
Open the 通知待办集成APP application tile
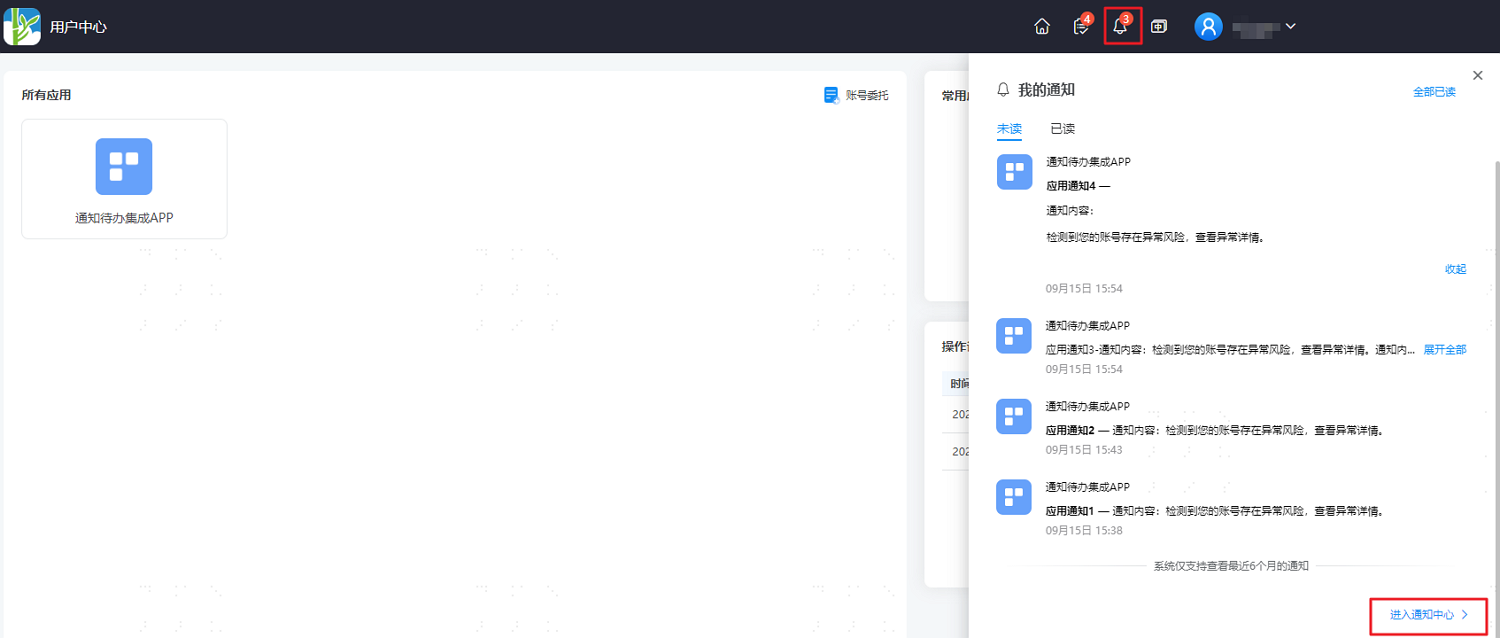(x=124, y=179)
